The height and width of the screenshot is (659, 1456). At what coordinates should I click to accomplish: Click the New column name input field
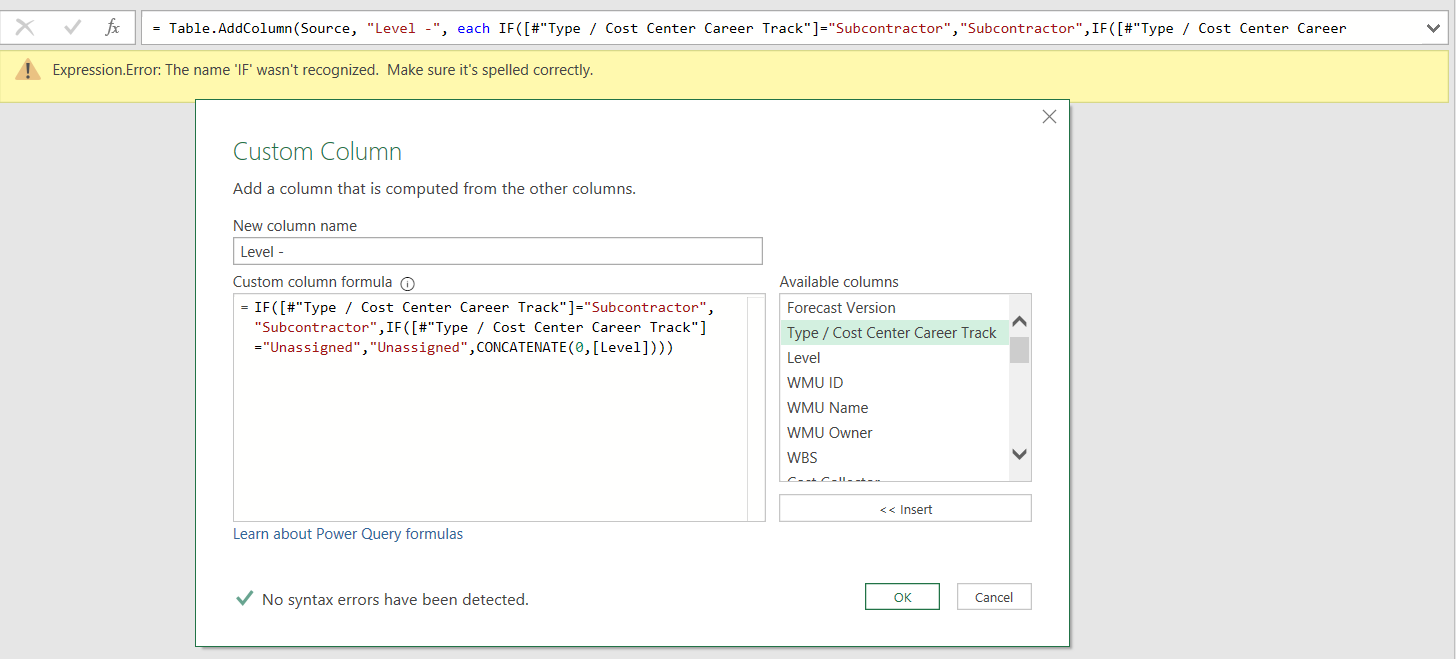498,251
